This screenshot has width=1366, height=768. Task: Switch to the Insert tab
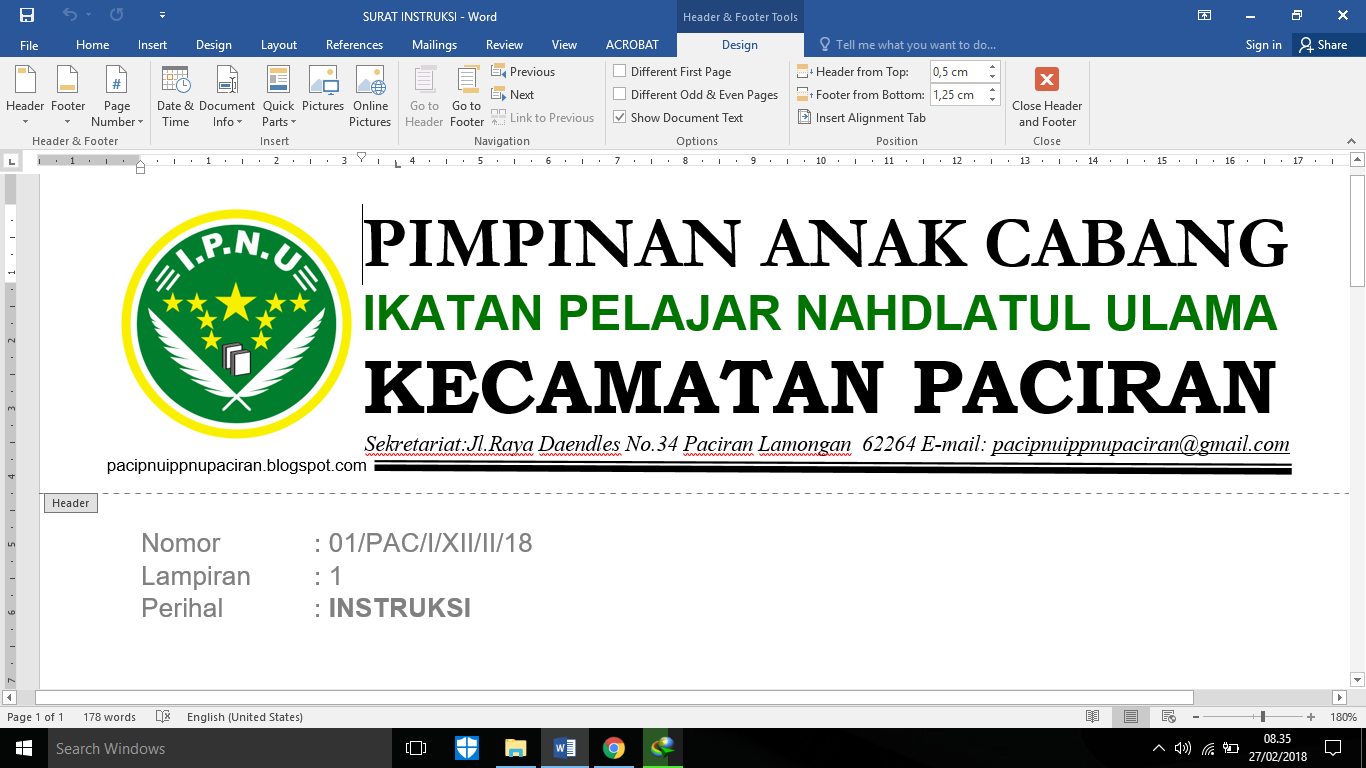coord(153,45)
